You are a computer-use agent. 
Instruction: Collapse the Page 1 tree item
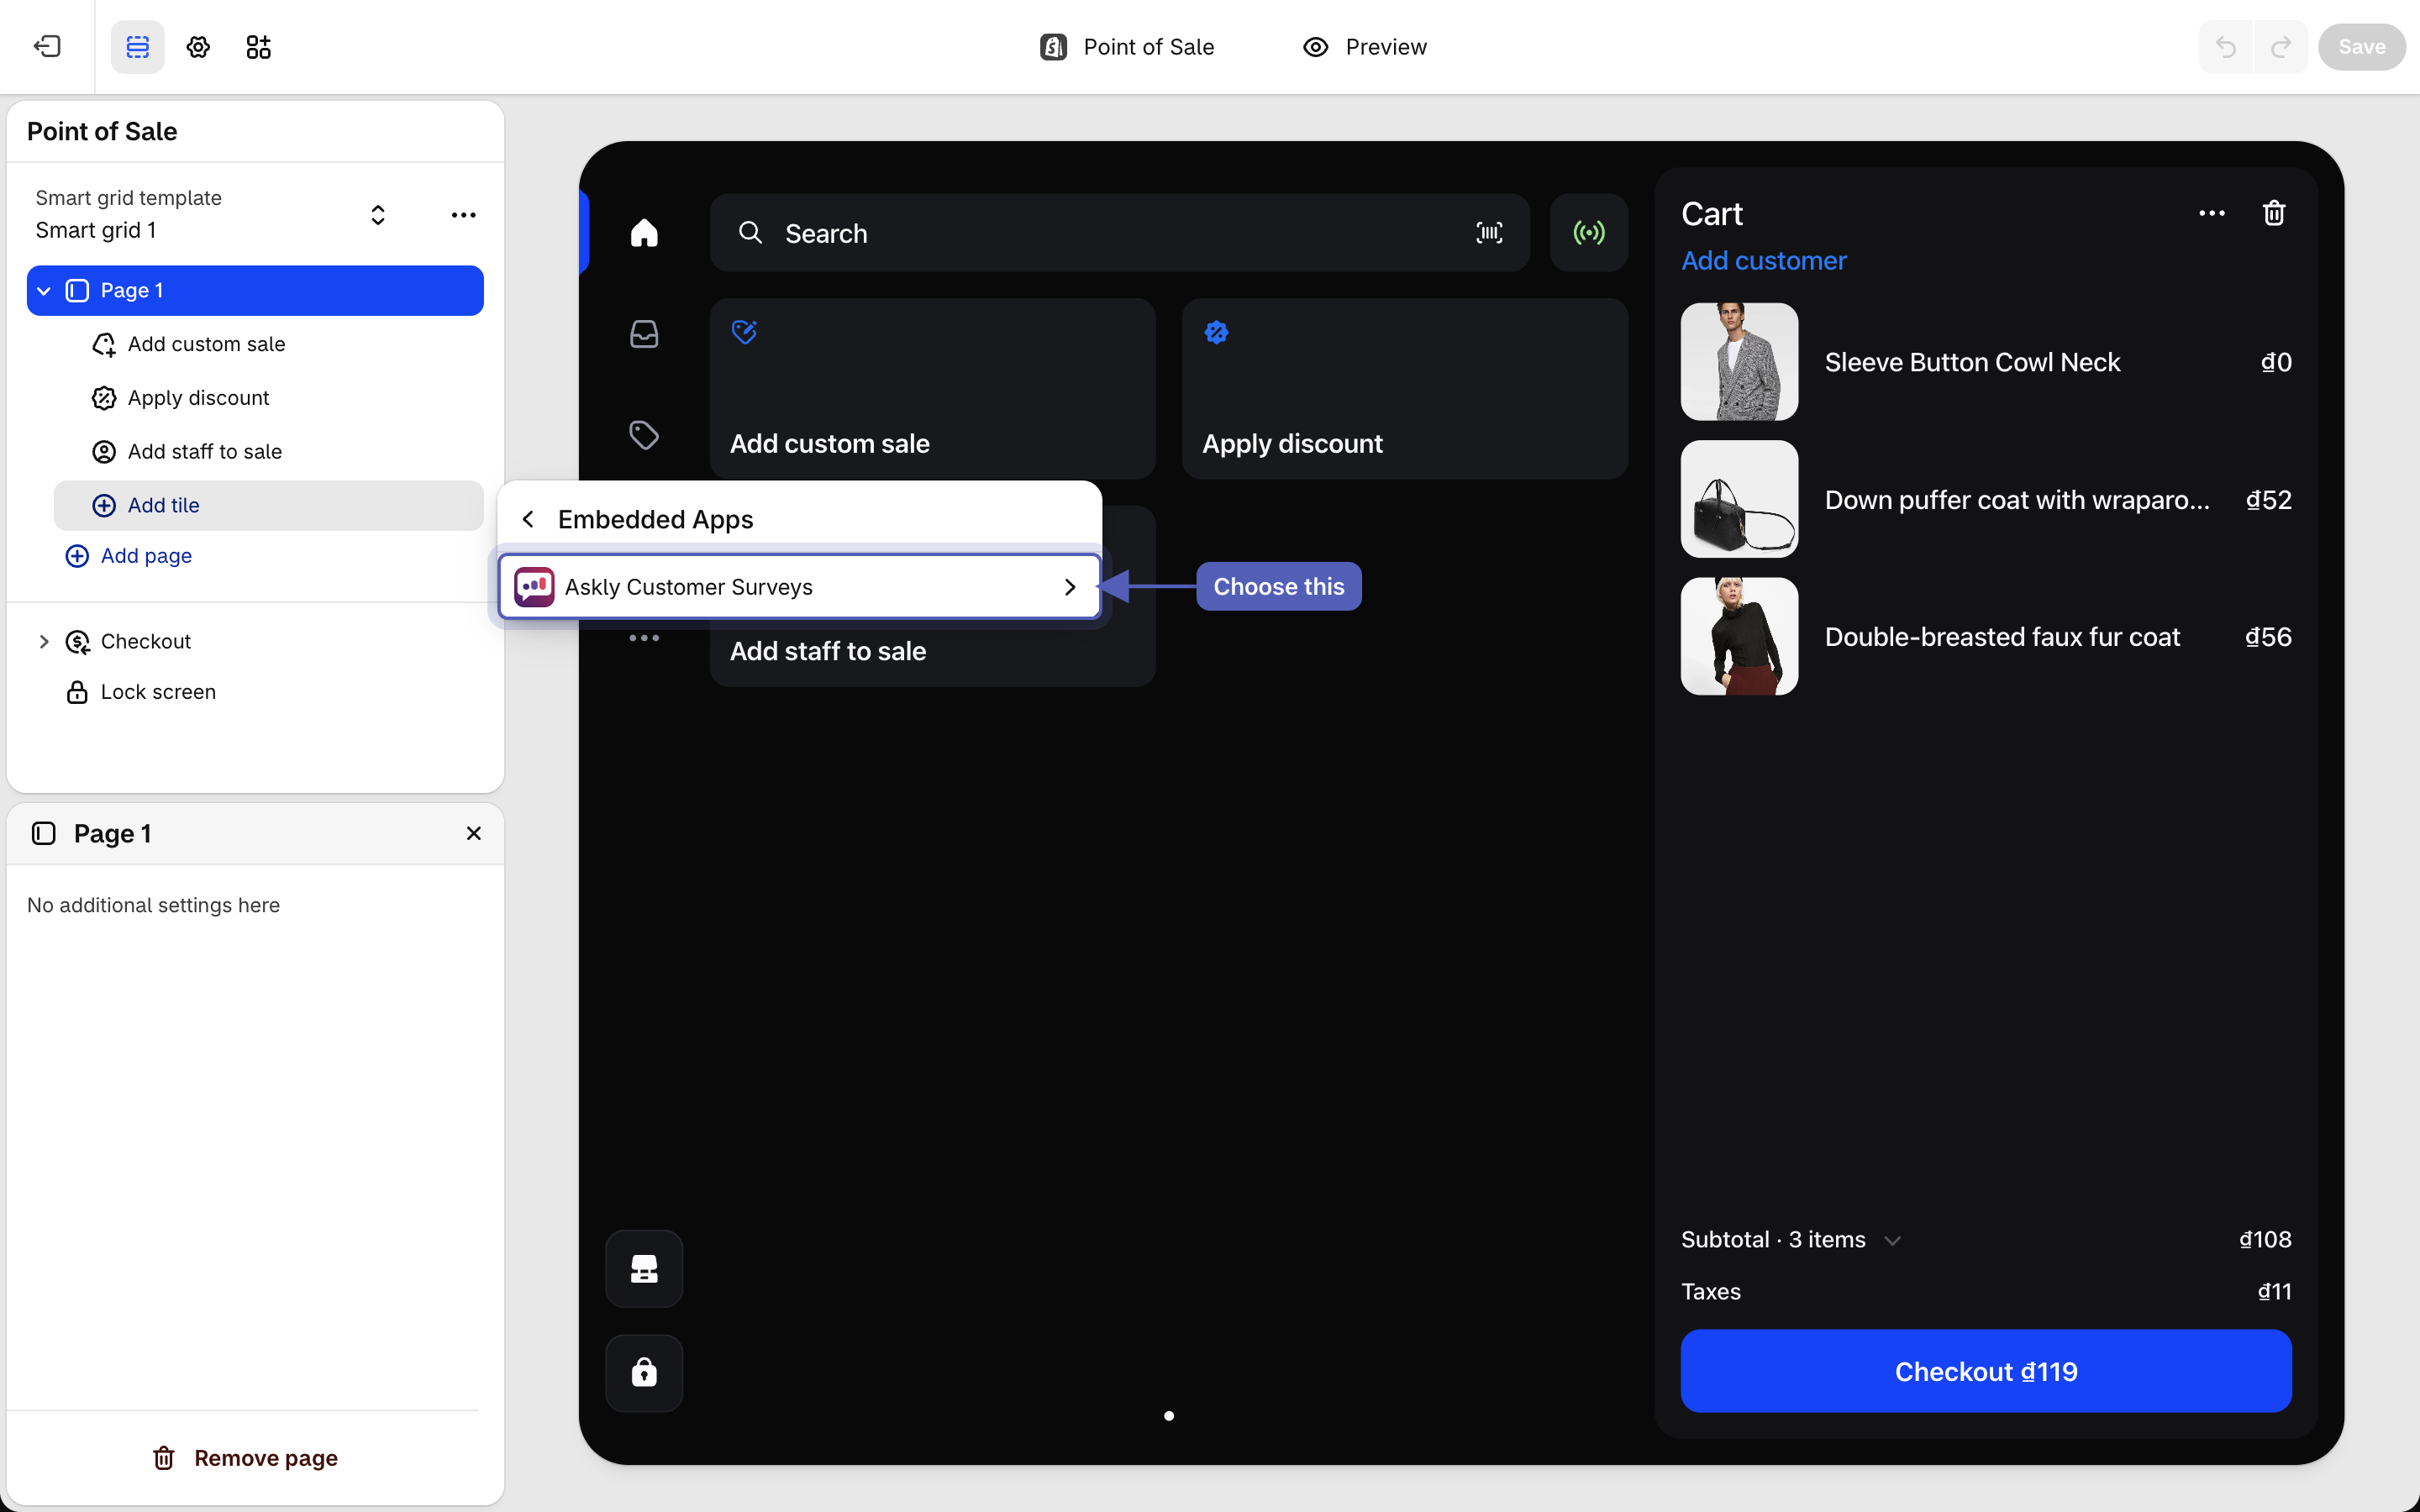click(x=44, y=291)
